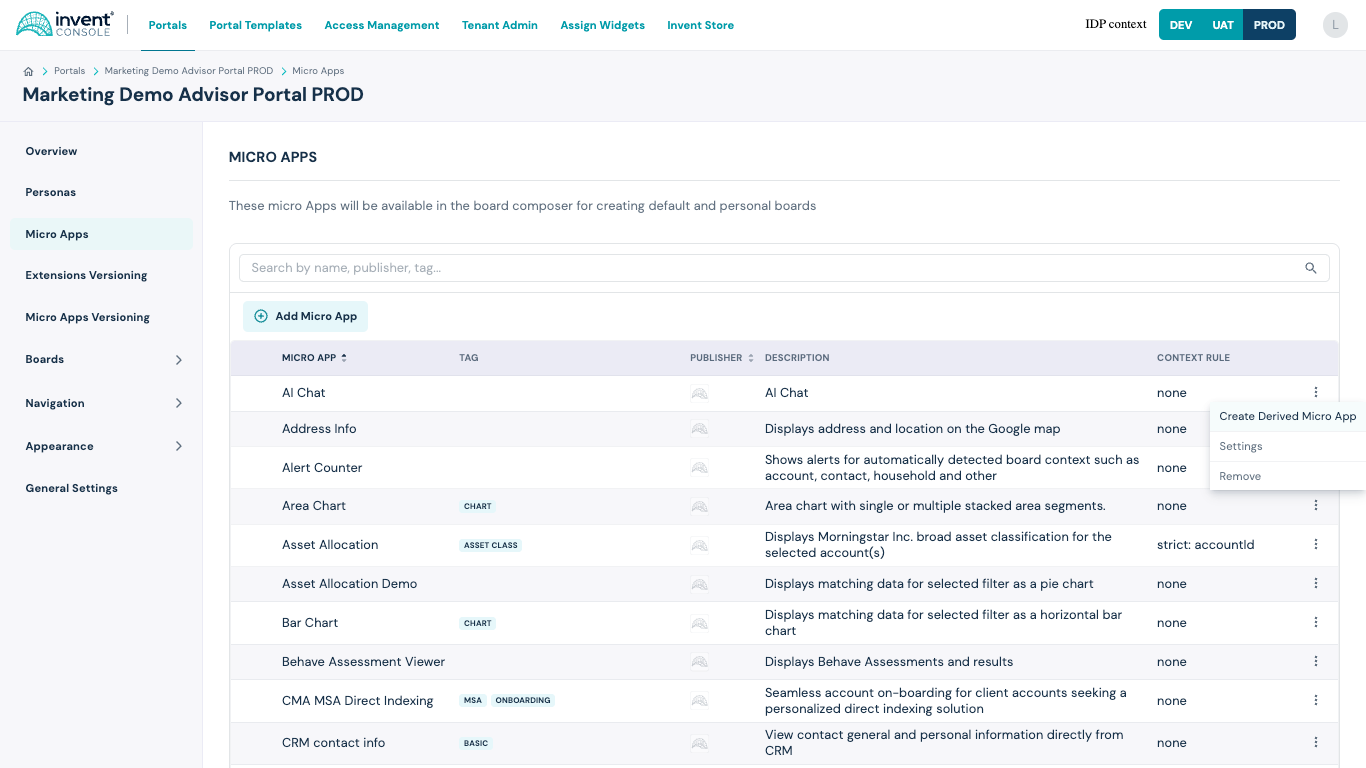Open the kebab menu for Area Chart

(1316, 505)
